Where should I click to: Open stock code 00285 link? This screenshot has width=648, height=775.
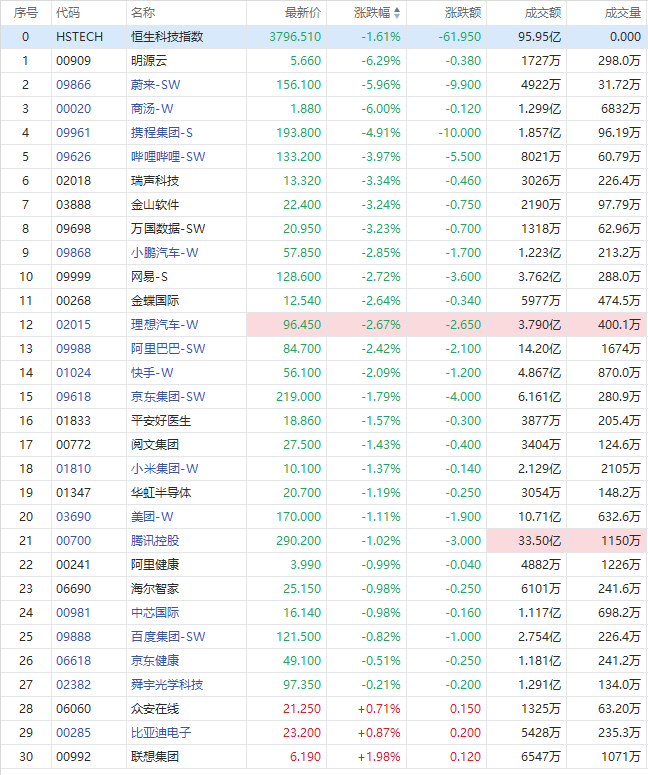tap(74, 732)
